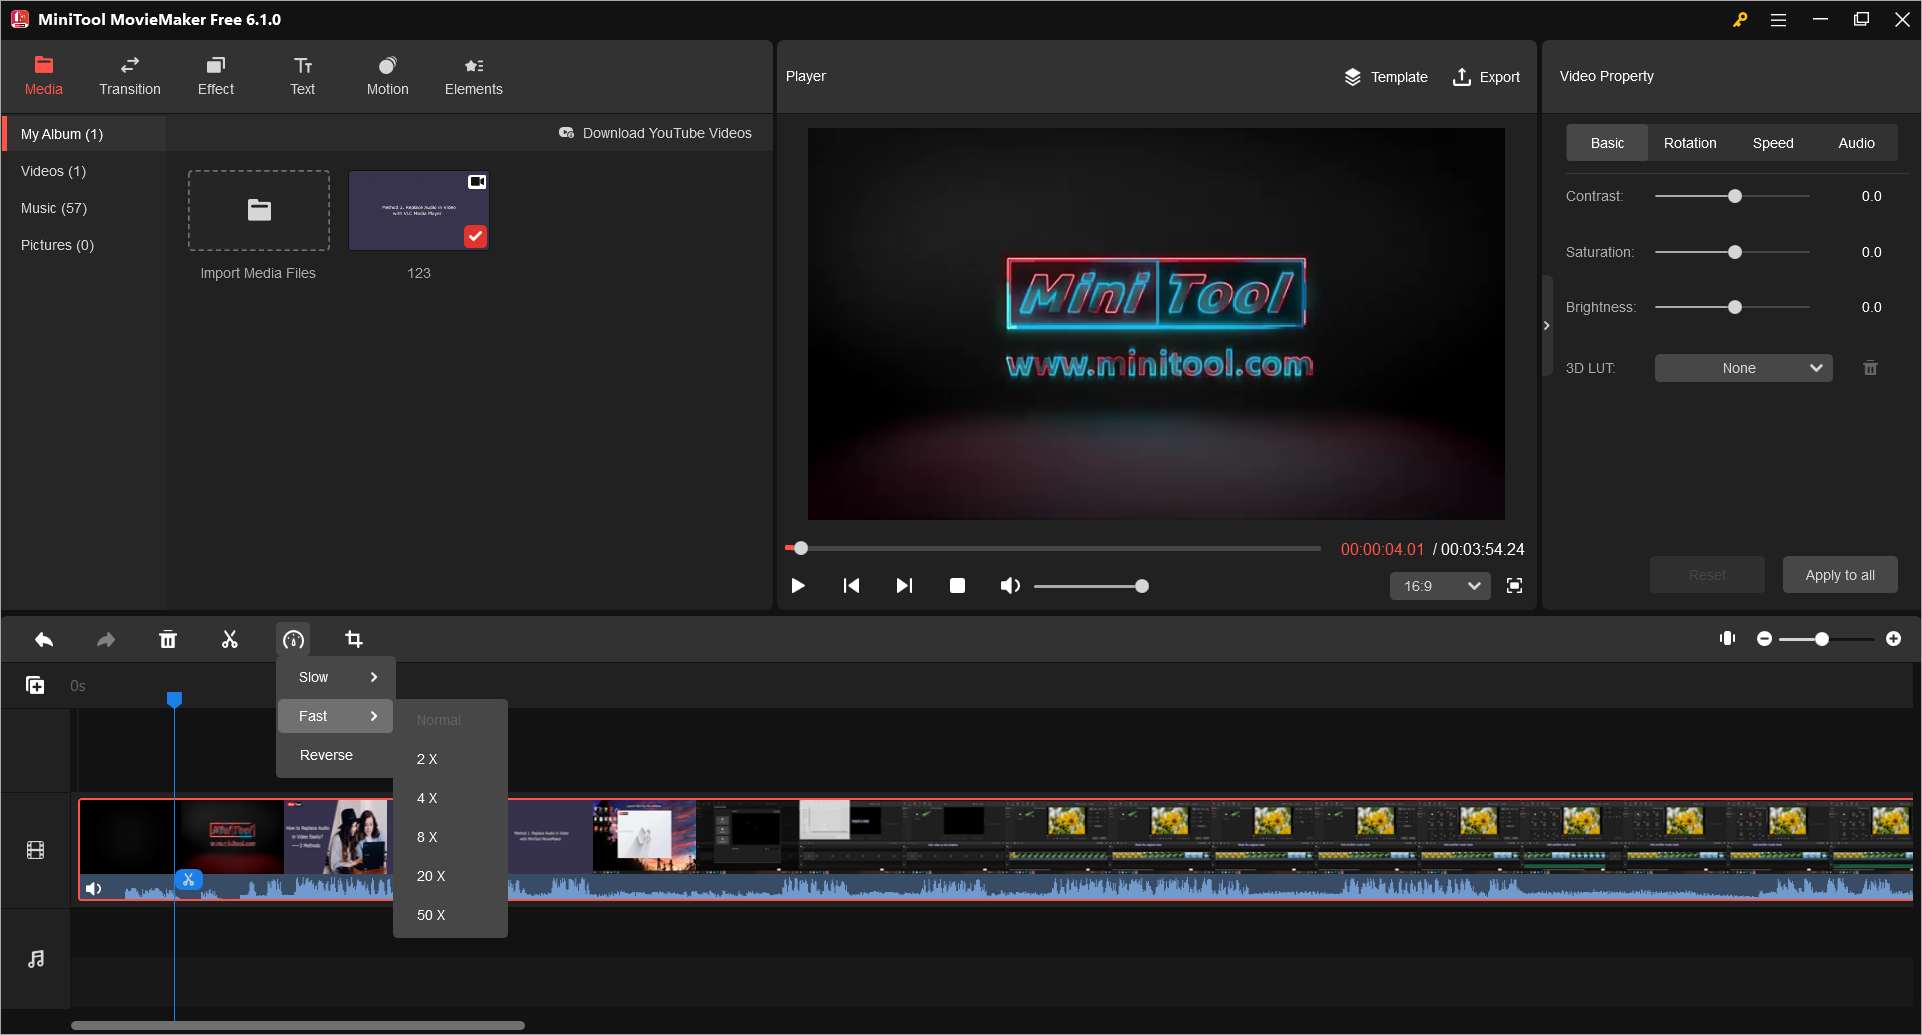Add a new track to timeline

pyautogui.click(x=35, y=685)
